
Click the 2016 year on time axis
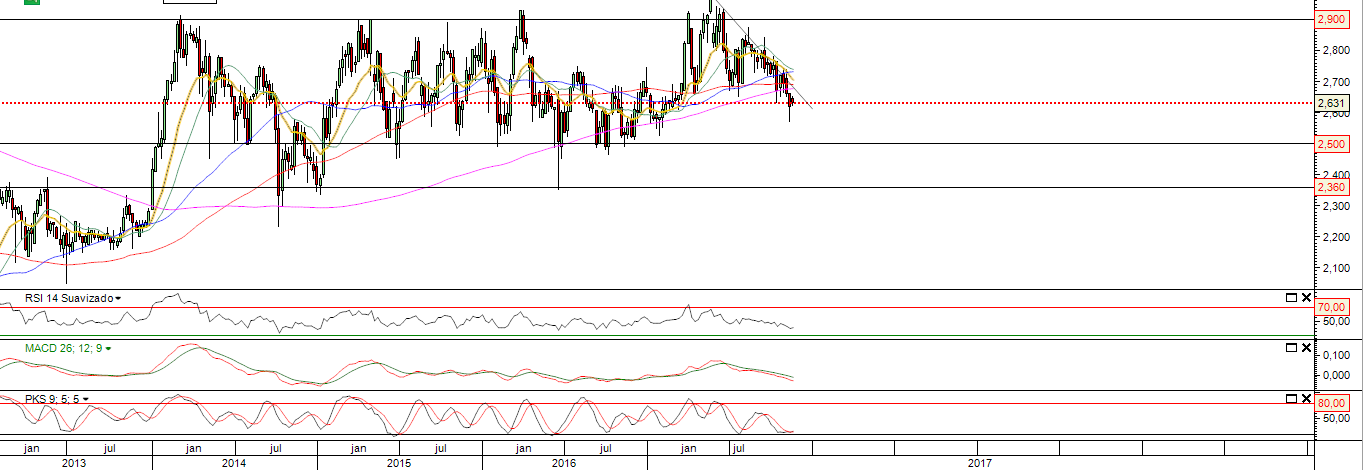pos(564,463)
